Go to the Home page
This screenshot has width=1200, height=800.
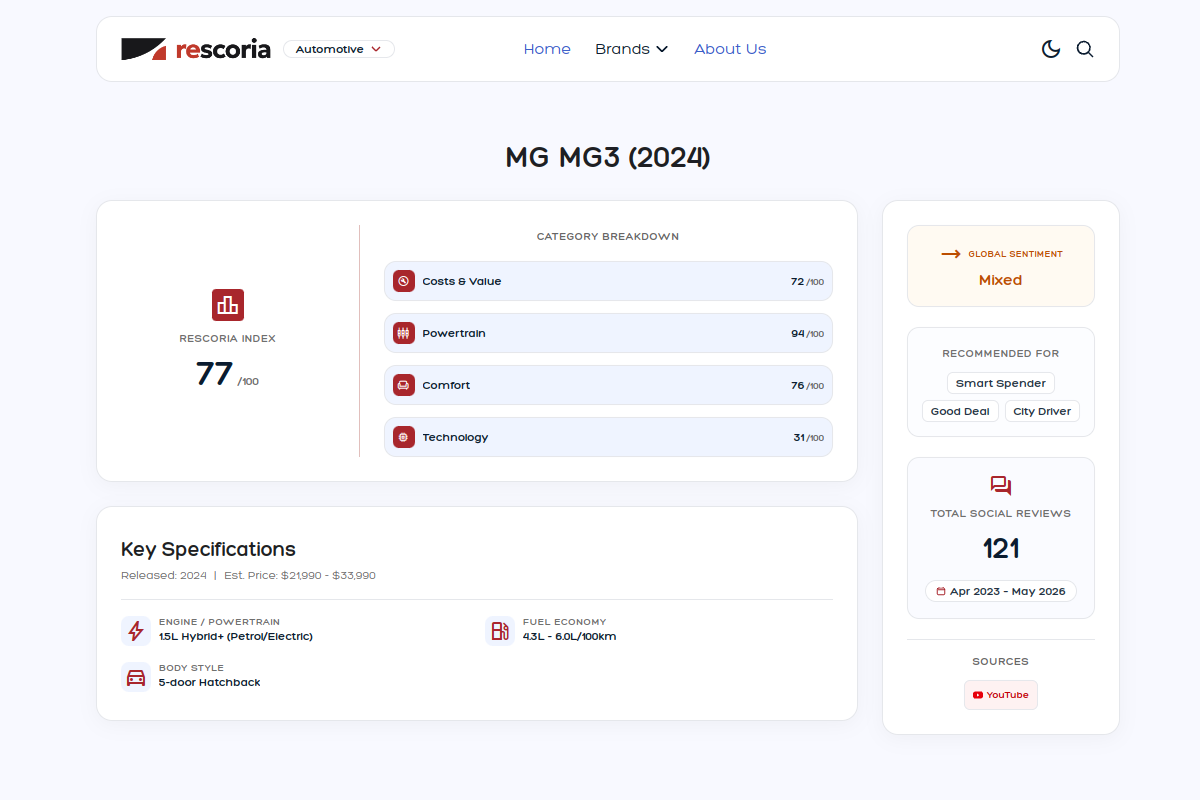(547, 49)
